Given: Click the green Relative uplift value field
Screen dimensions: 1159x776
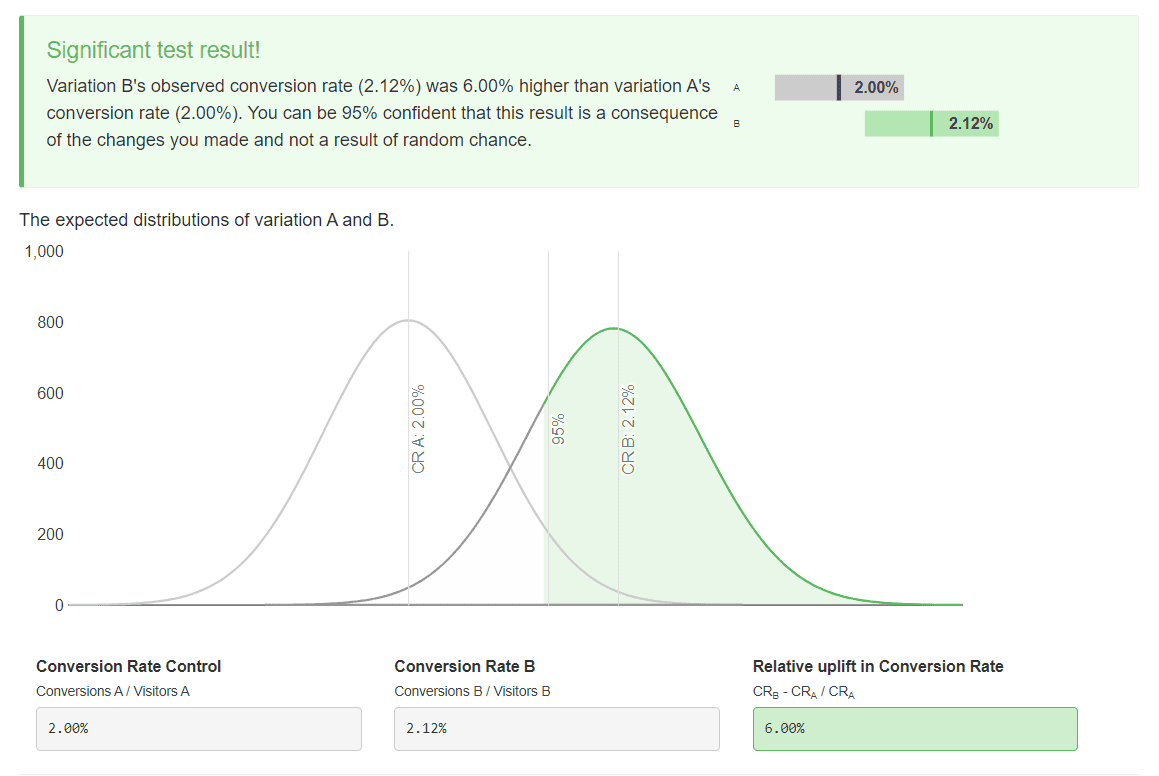Looking at the screenshot, I should click(x=914, y=728).
